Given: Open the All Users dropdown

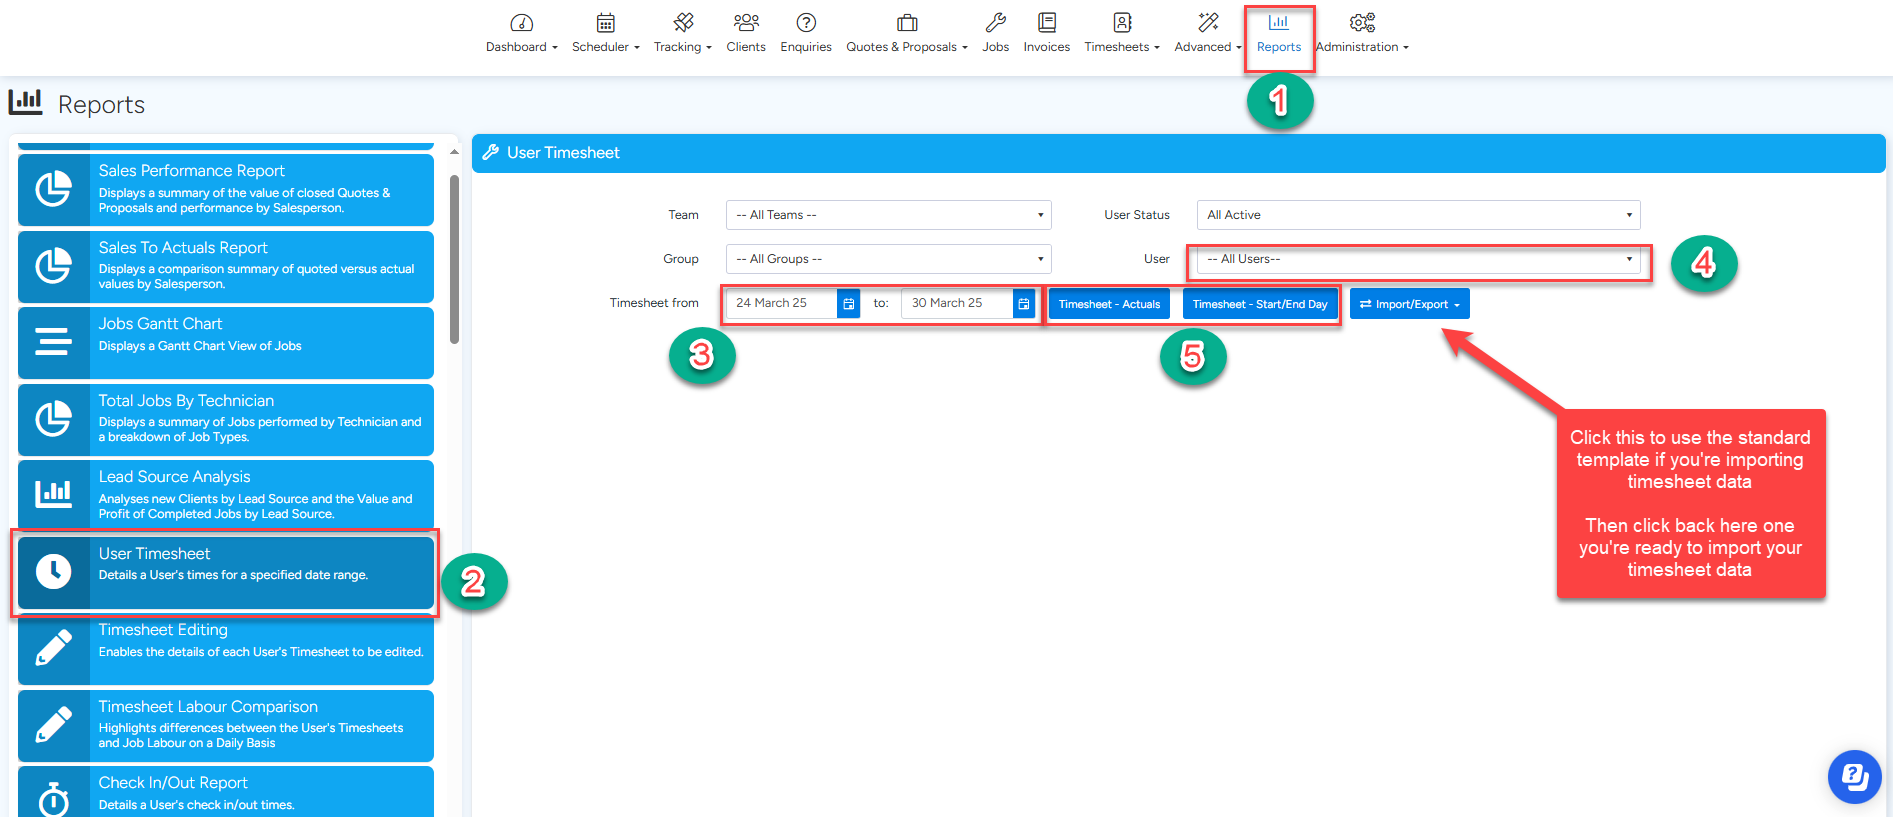Looking at the screenshot, I should click(1417, 259).
